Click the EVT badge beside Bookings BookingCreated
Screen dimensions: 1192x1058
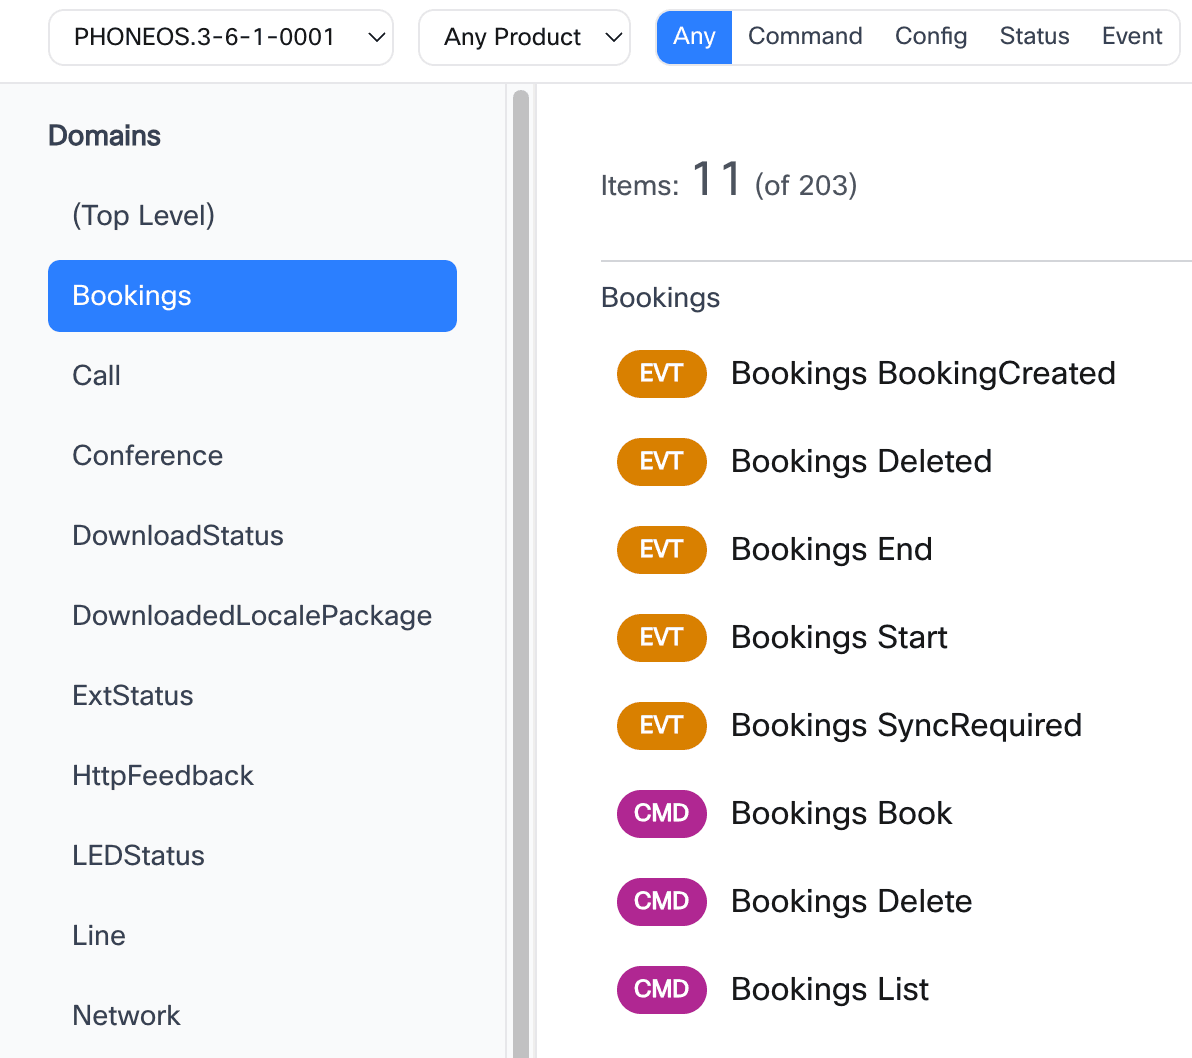pos(661,373)
